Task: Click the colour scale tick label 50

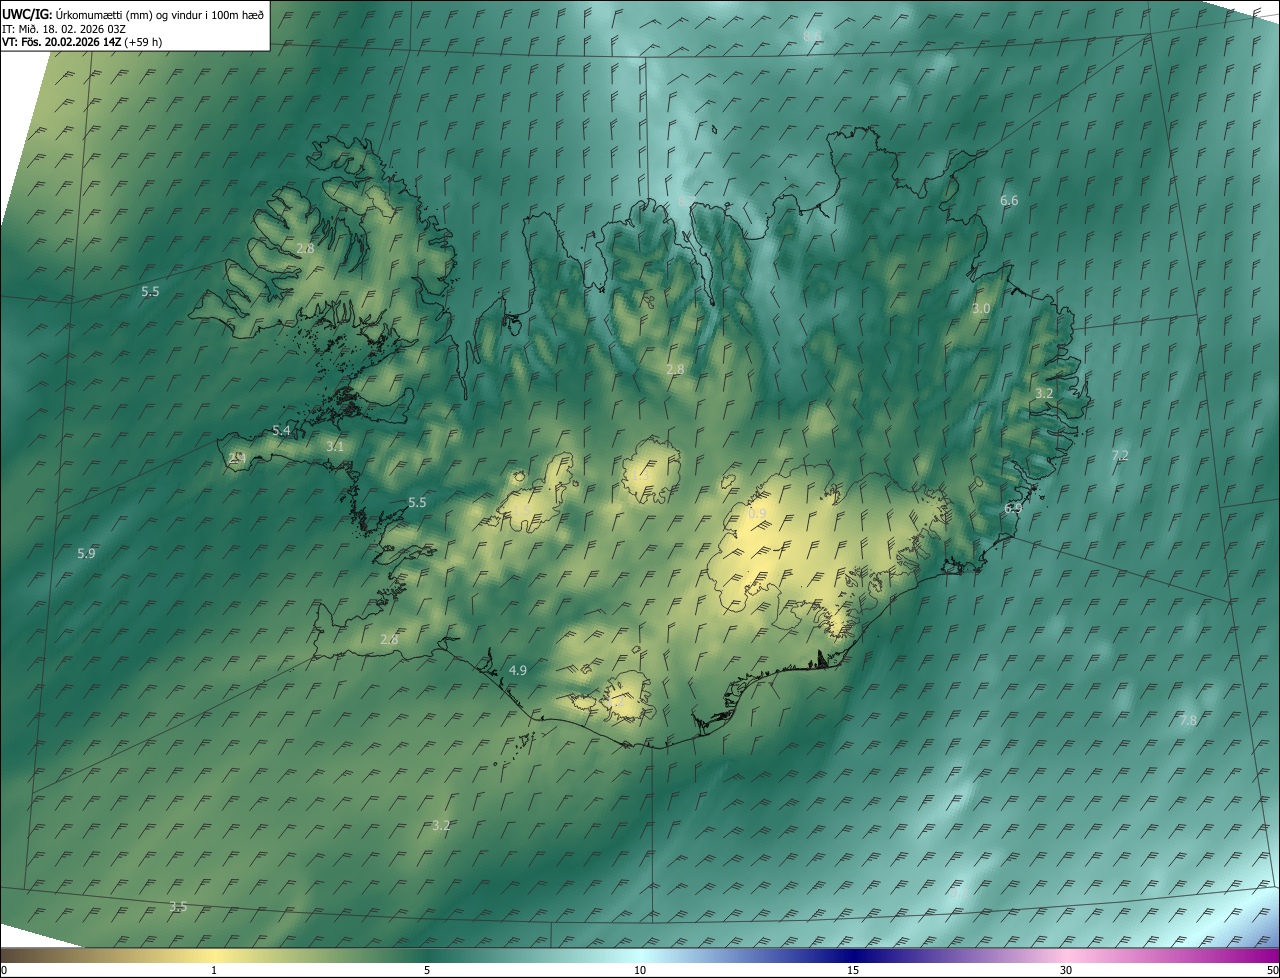Action: pyautogui.click(x=1272, y=970)
